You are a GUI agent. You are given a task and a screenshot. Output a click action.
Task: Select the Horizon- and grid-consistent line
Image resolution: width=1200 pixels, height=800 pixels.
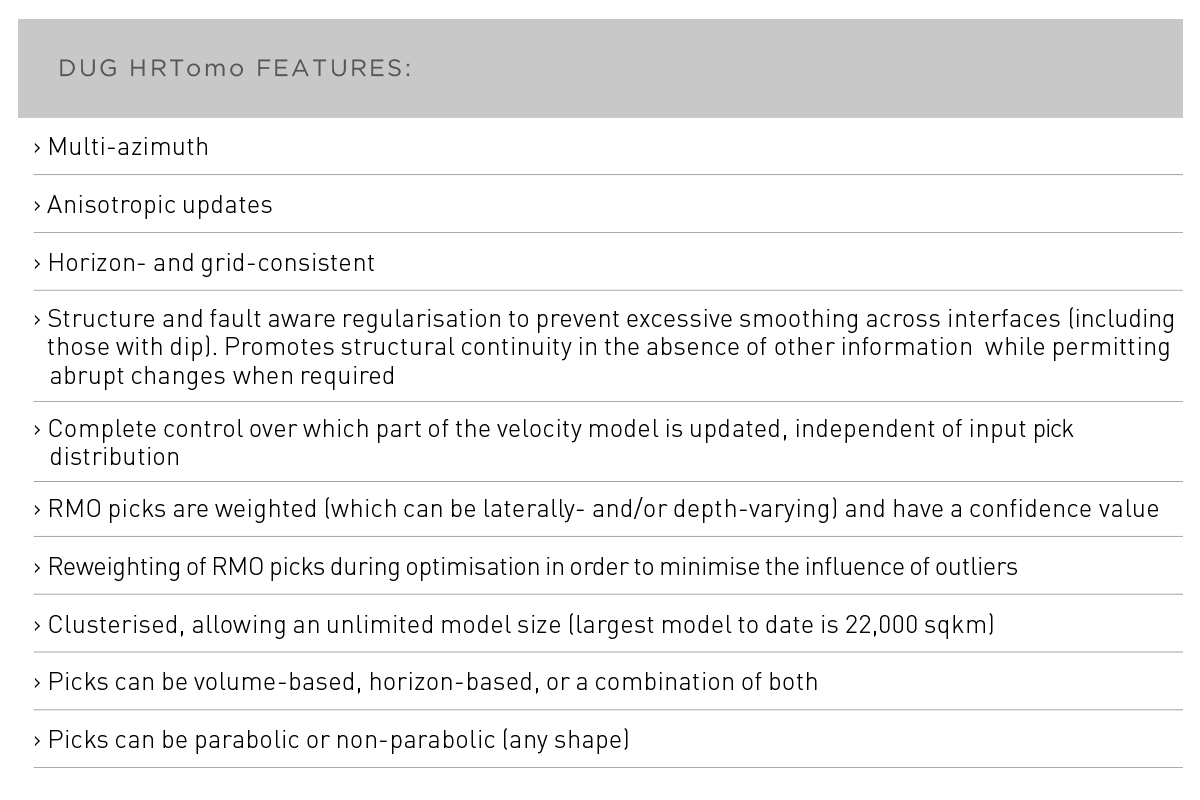coord(211,263)
